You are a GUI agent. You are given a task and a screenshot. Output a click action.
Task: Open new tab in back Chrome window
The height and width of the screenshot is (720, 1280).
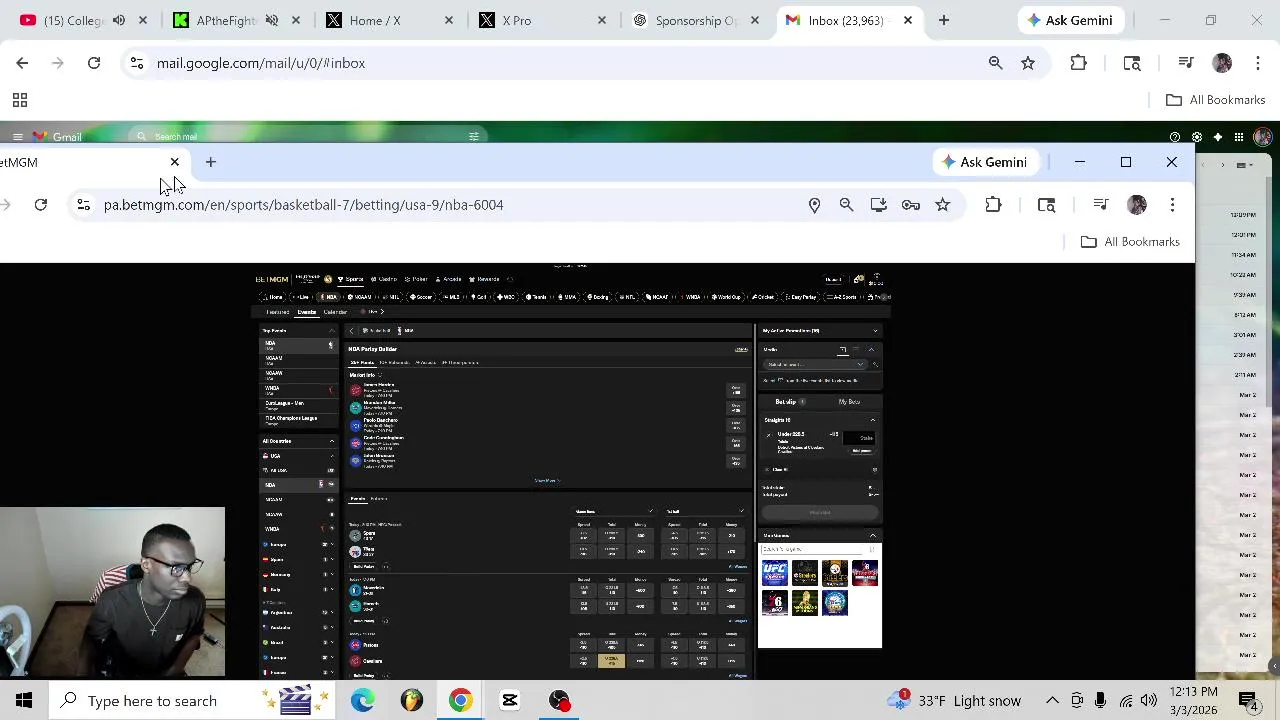pos(943,20)
